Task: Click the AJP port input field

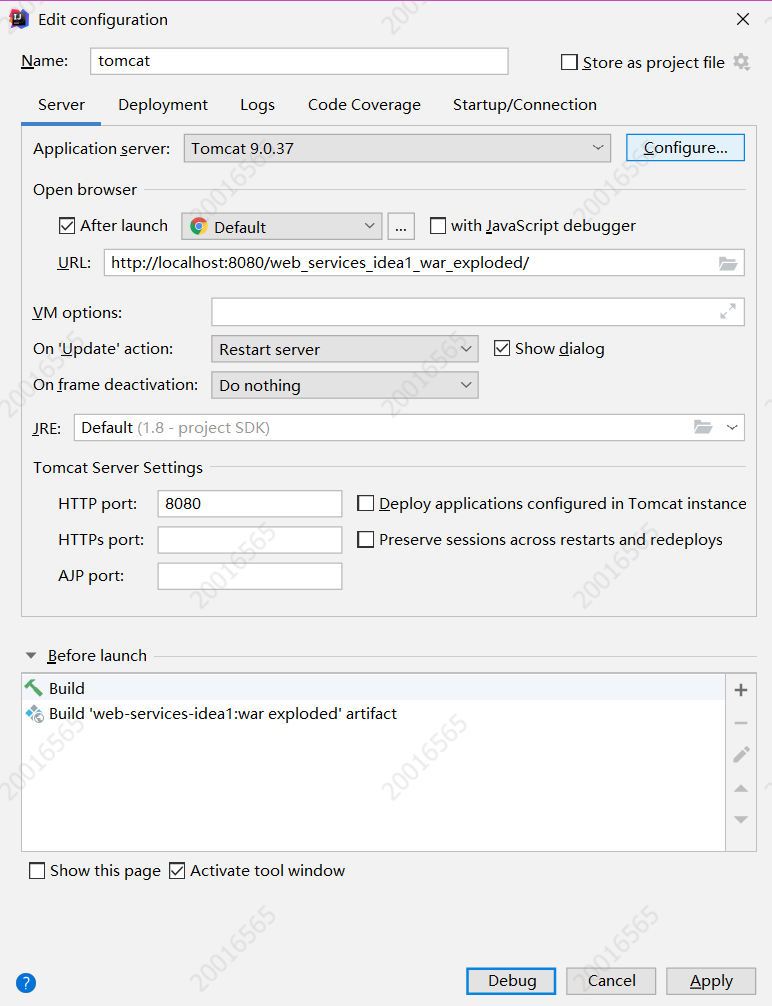Action: click(250, 575)
